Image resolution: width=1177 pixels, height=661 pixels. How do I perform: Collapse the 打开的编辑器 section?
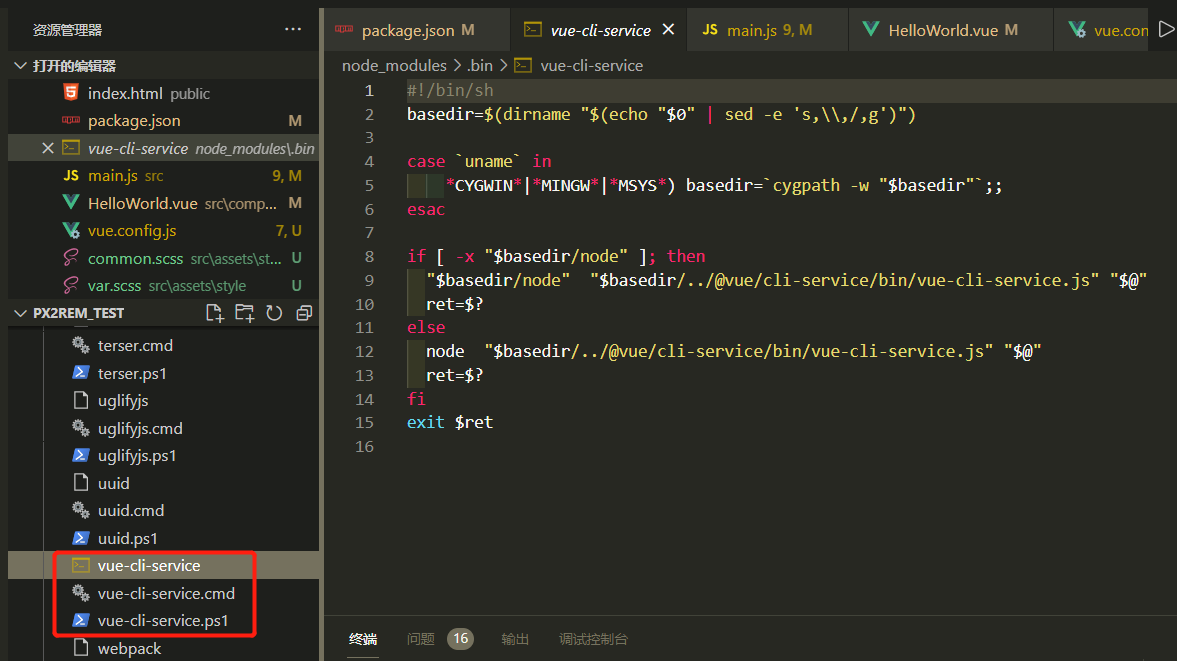point(20,66)
